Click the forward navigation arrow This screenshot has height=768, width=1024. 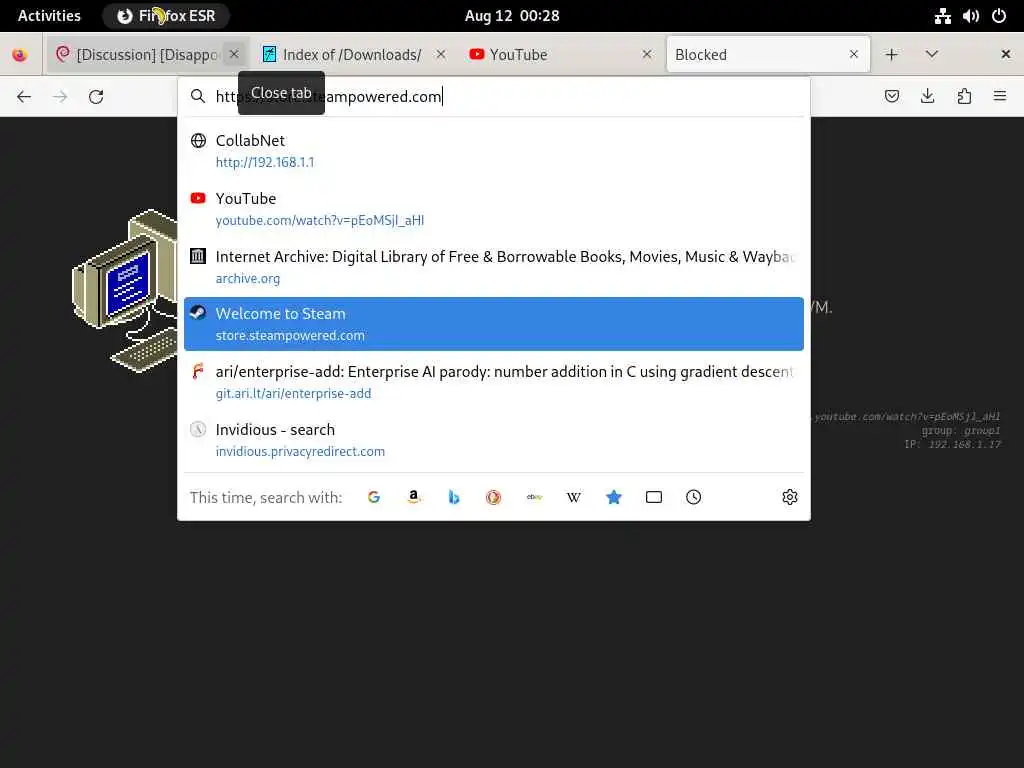60,97
